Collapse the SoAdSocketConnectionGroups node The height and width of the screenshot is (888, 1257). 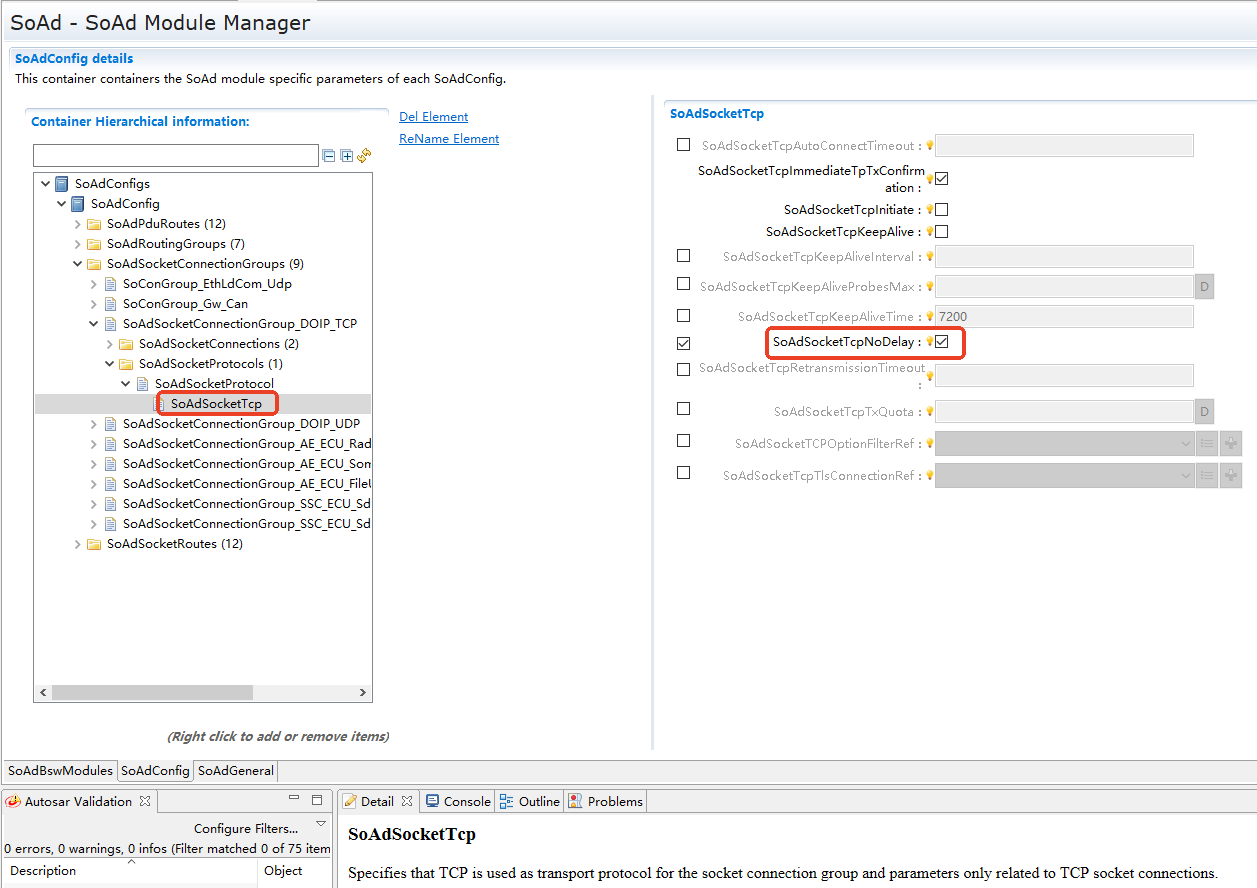click(x=78, y=264)
